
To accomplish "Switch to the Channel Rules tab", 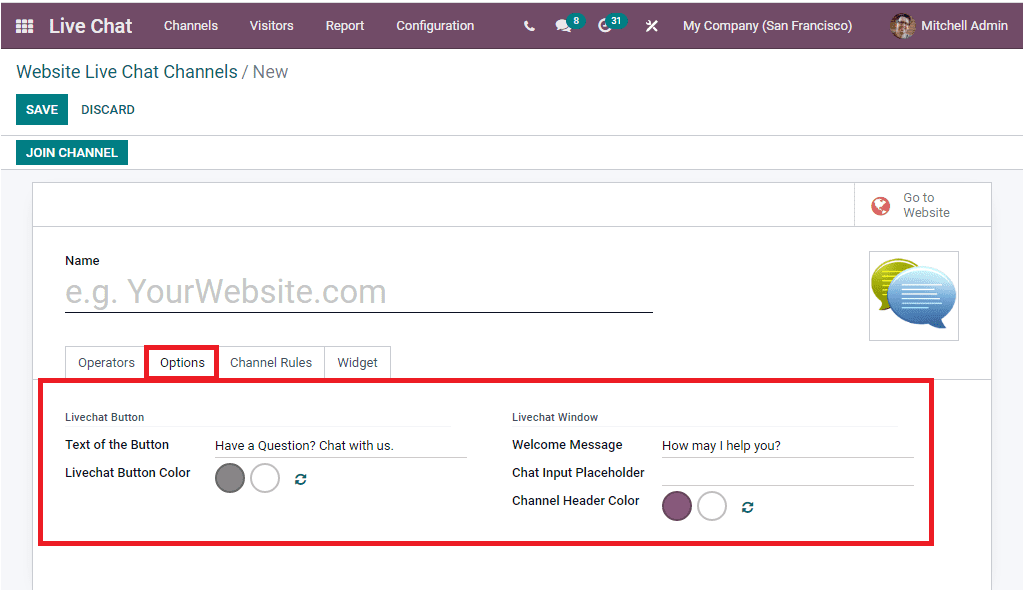I will pos(271,362).
